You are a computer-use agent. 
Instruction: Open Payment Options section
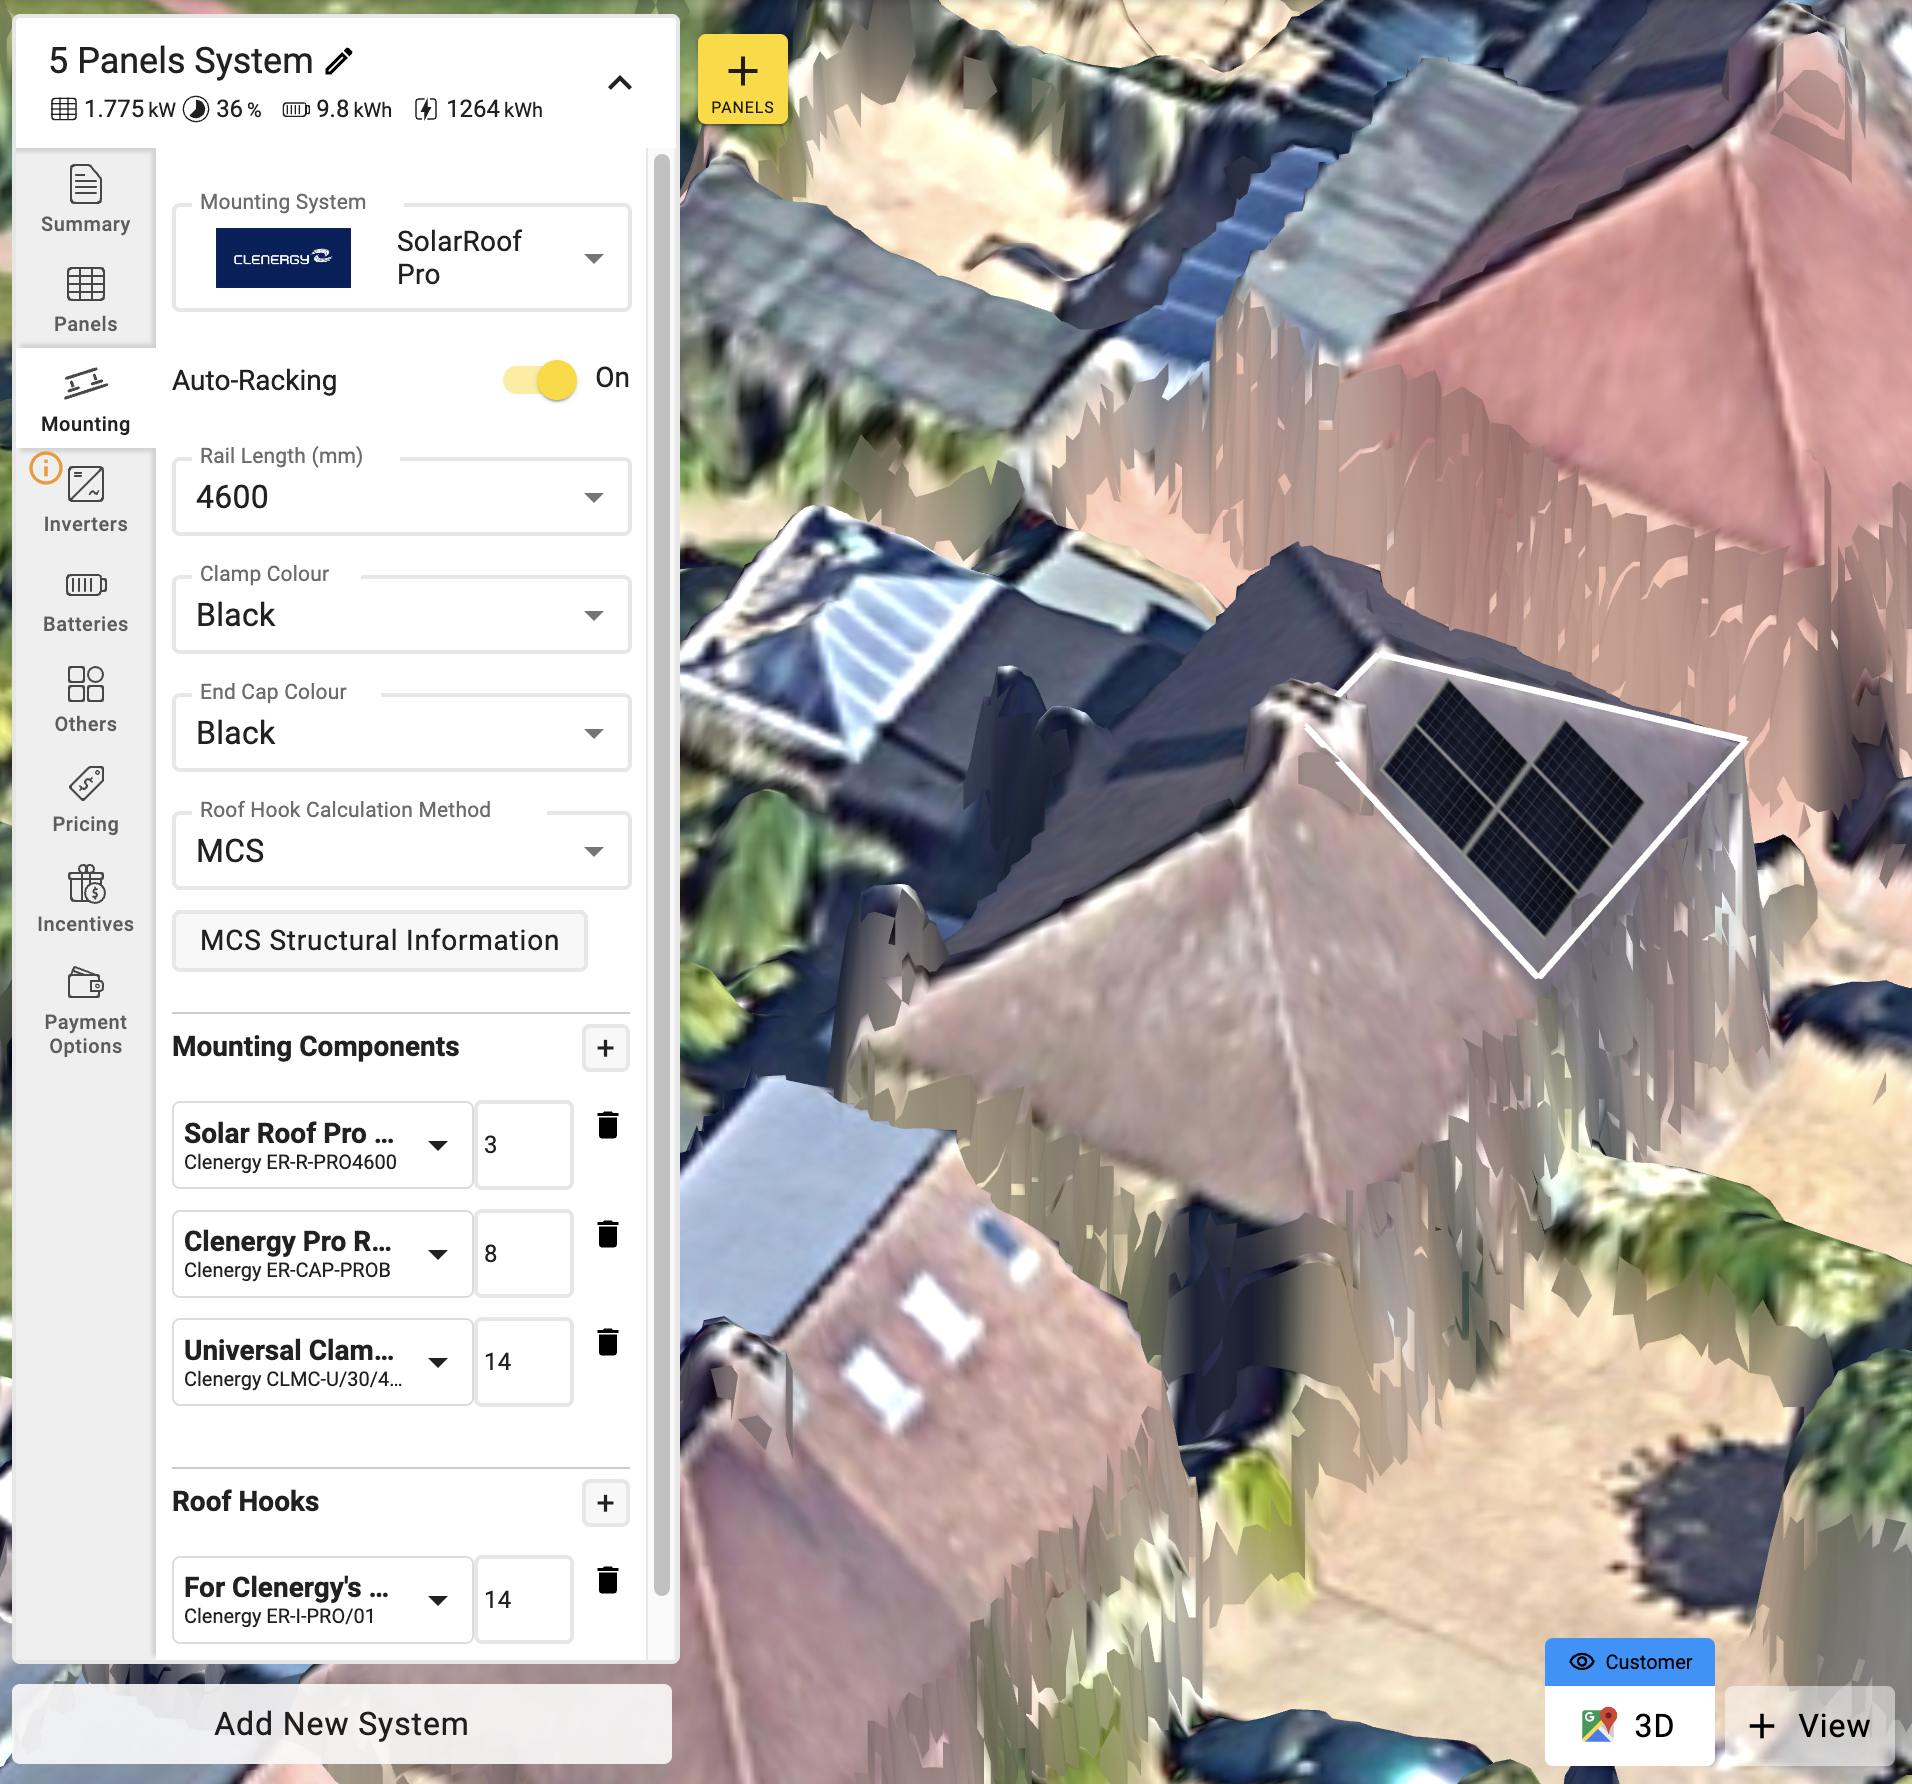coord(86,1009)
